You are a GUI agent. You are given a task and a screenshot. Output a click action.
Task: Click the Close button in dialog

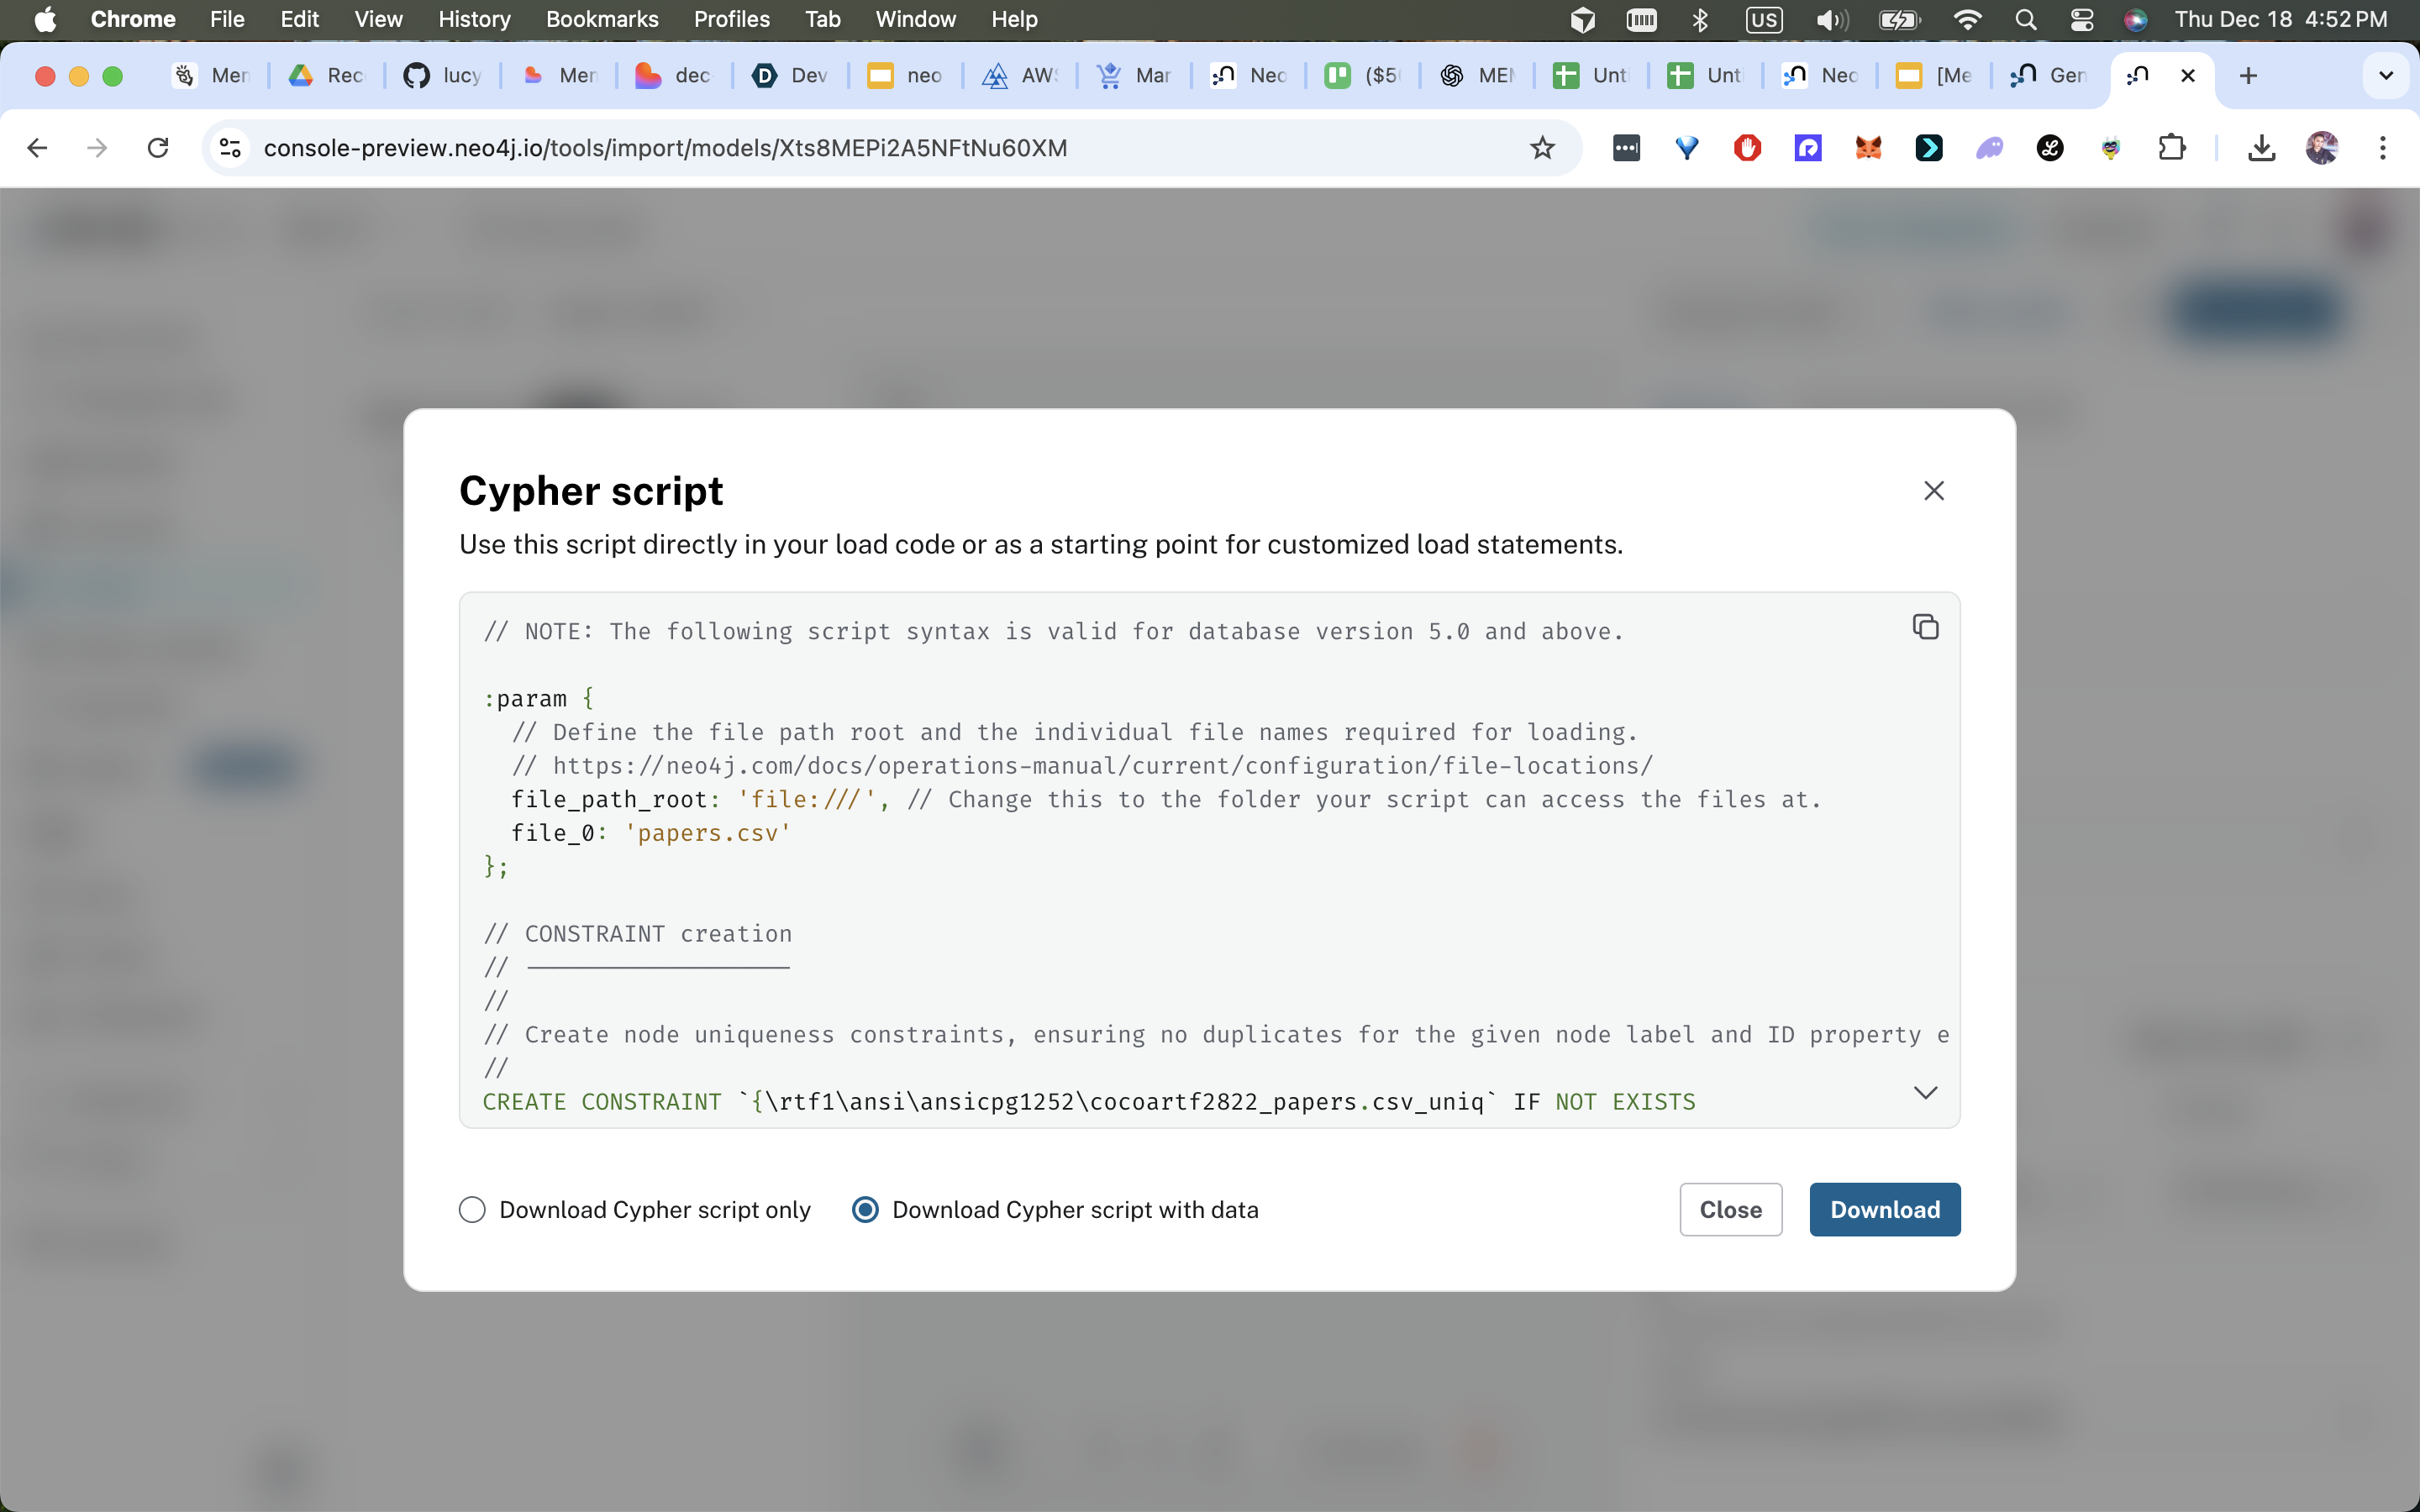(1730, 1210)
